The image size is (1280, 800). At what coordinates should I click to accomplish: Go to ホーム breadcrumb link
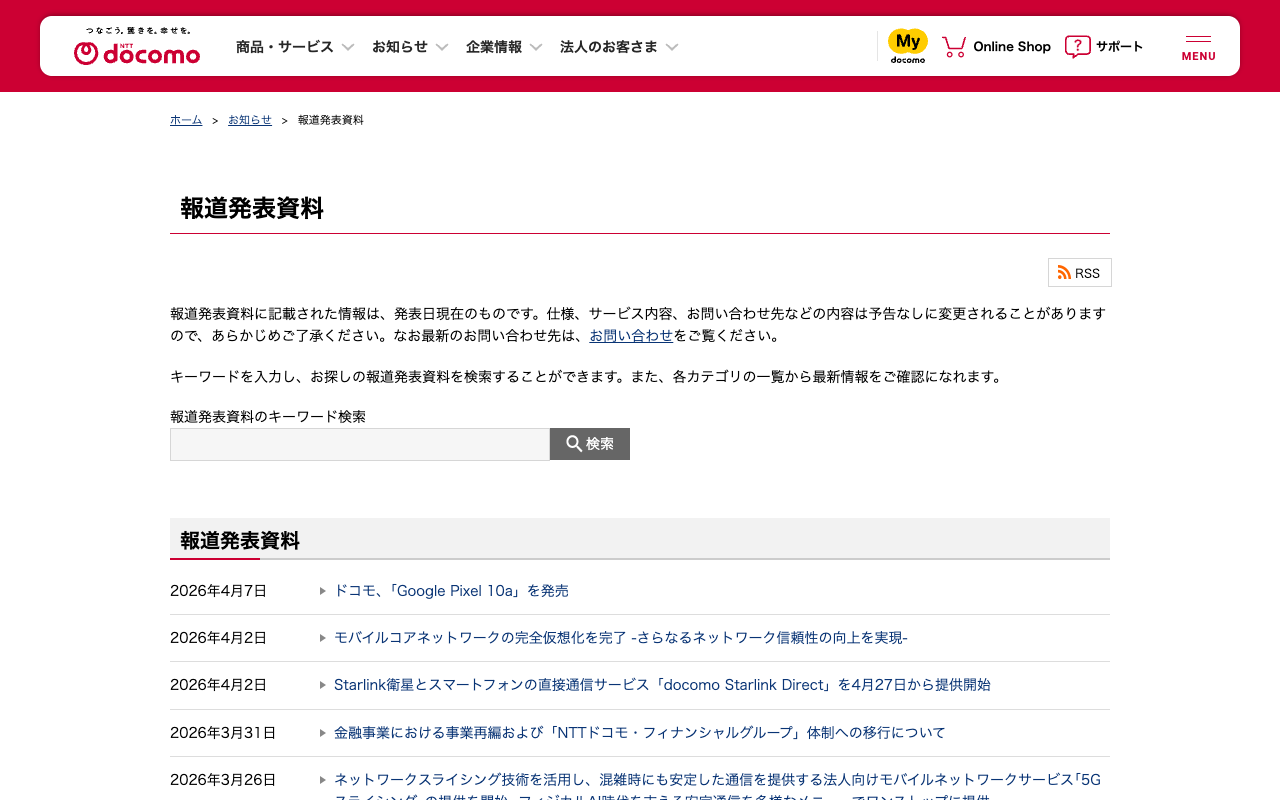coord(186,120)
